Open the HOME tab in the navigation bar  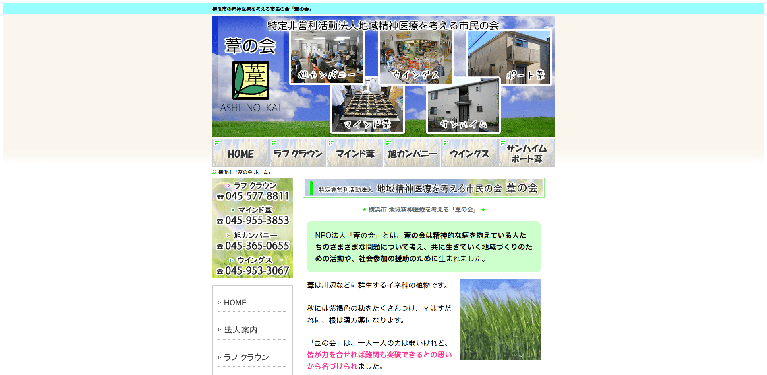coord(240,153)
